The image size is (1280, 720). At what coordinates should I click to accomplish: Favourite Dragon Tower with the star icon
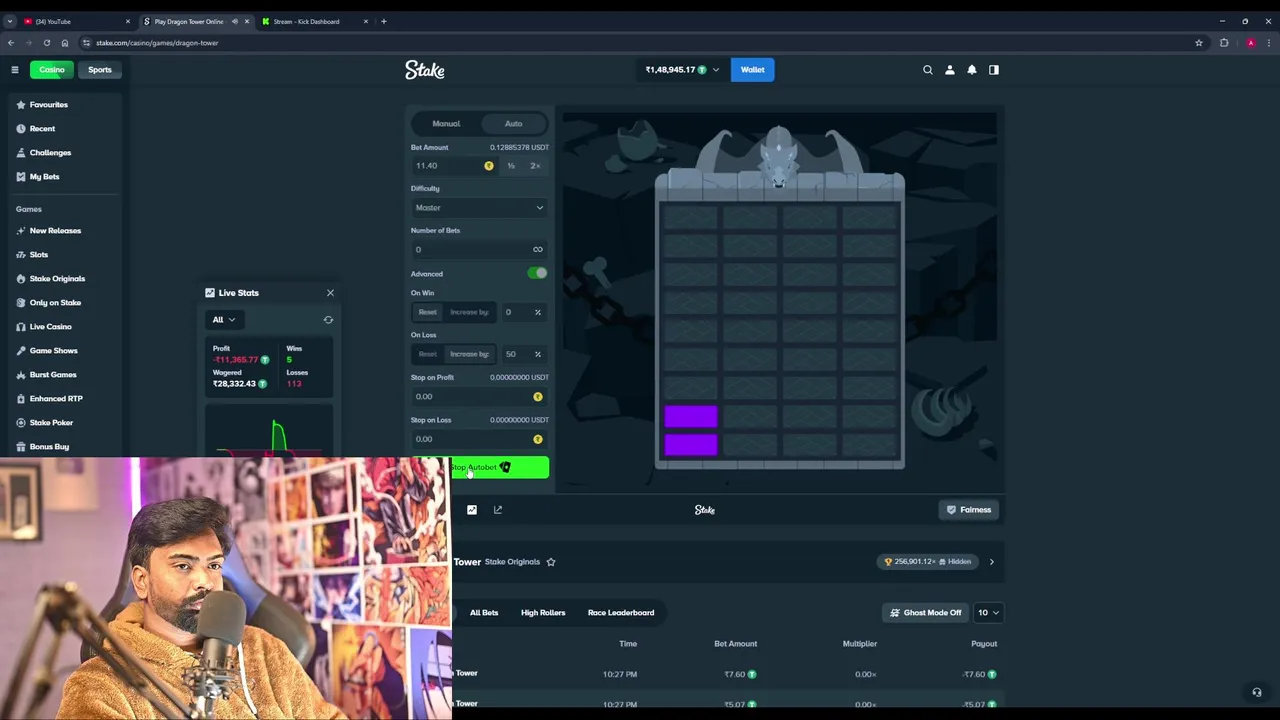click(551, 562)
